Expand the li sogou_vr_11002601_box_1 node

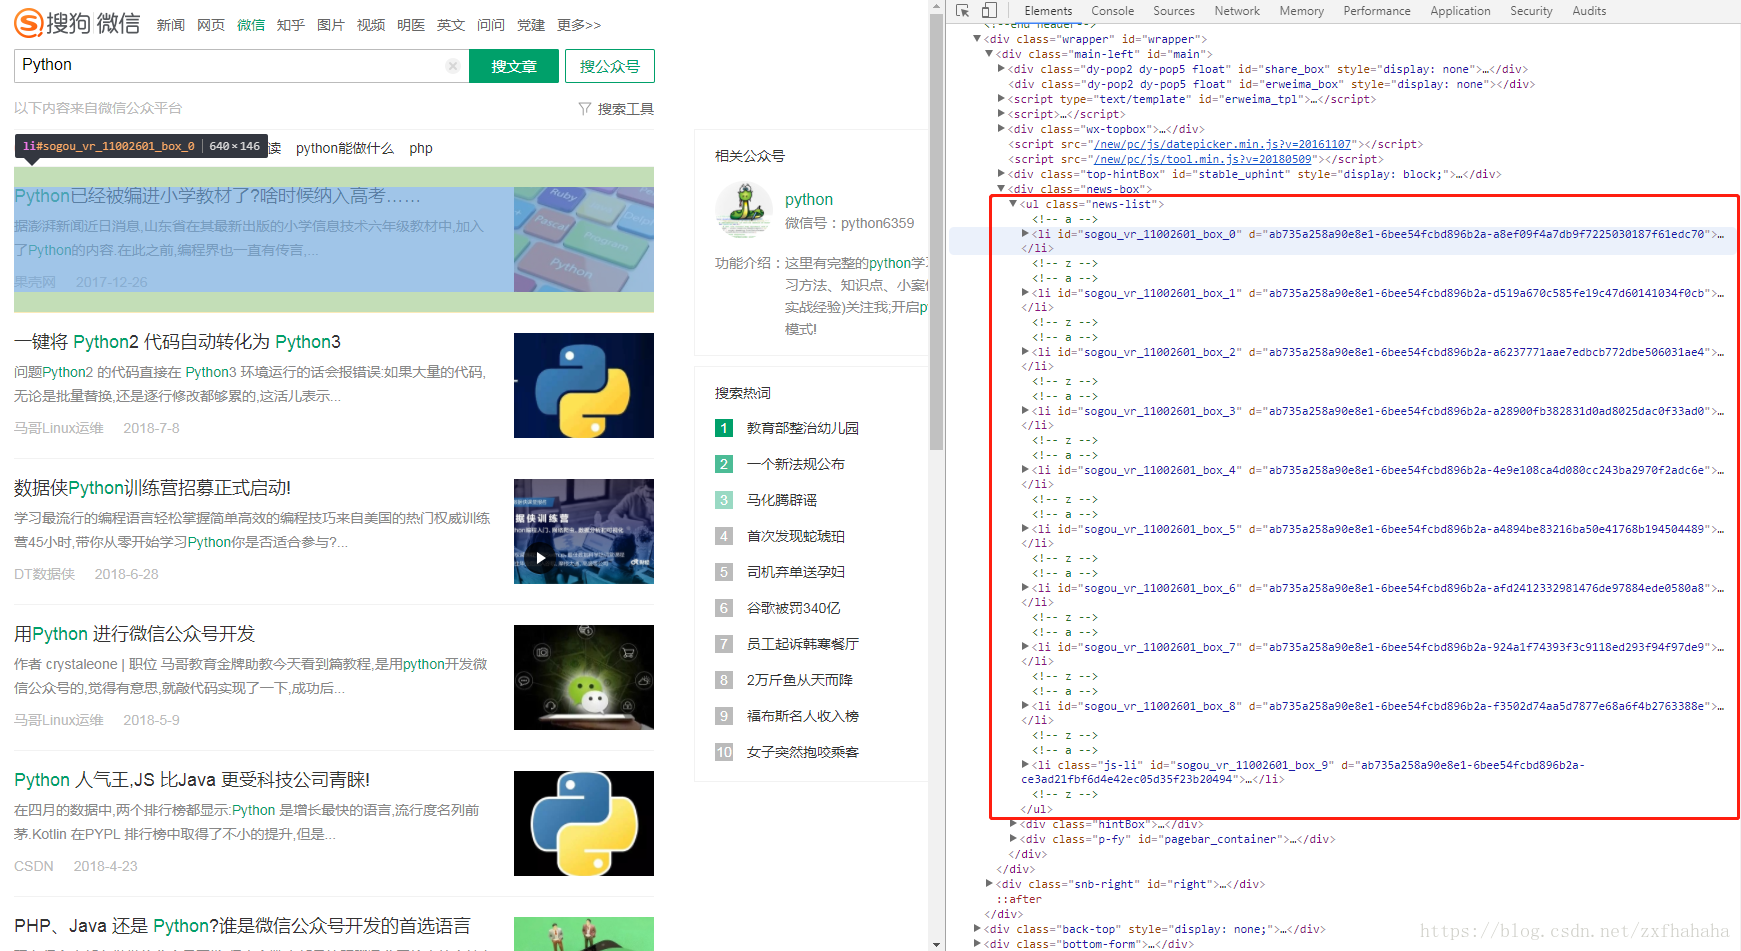[1025, 293]
